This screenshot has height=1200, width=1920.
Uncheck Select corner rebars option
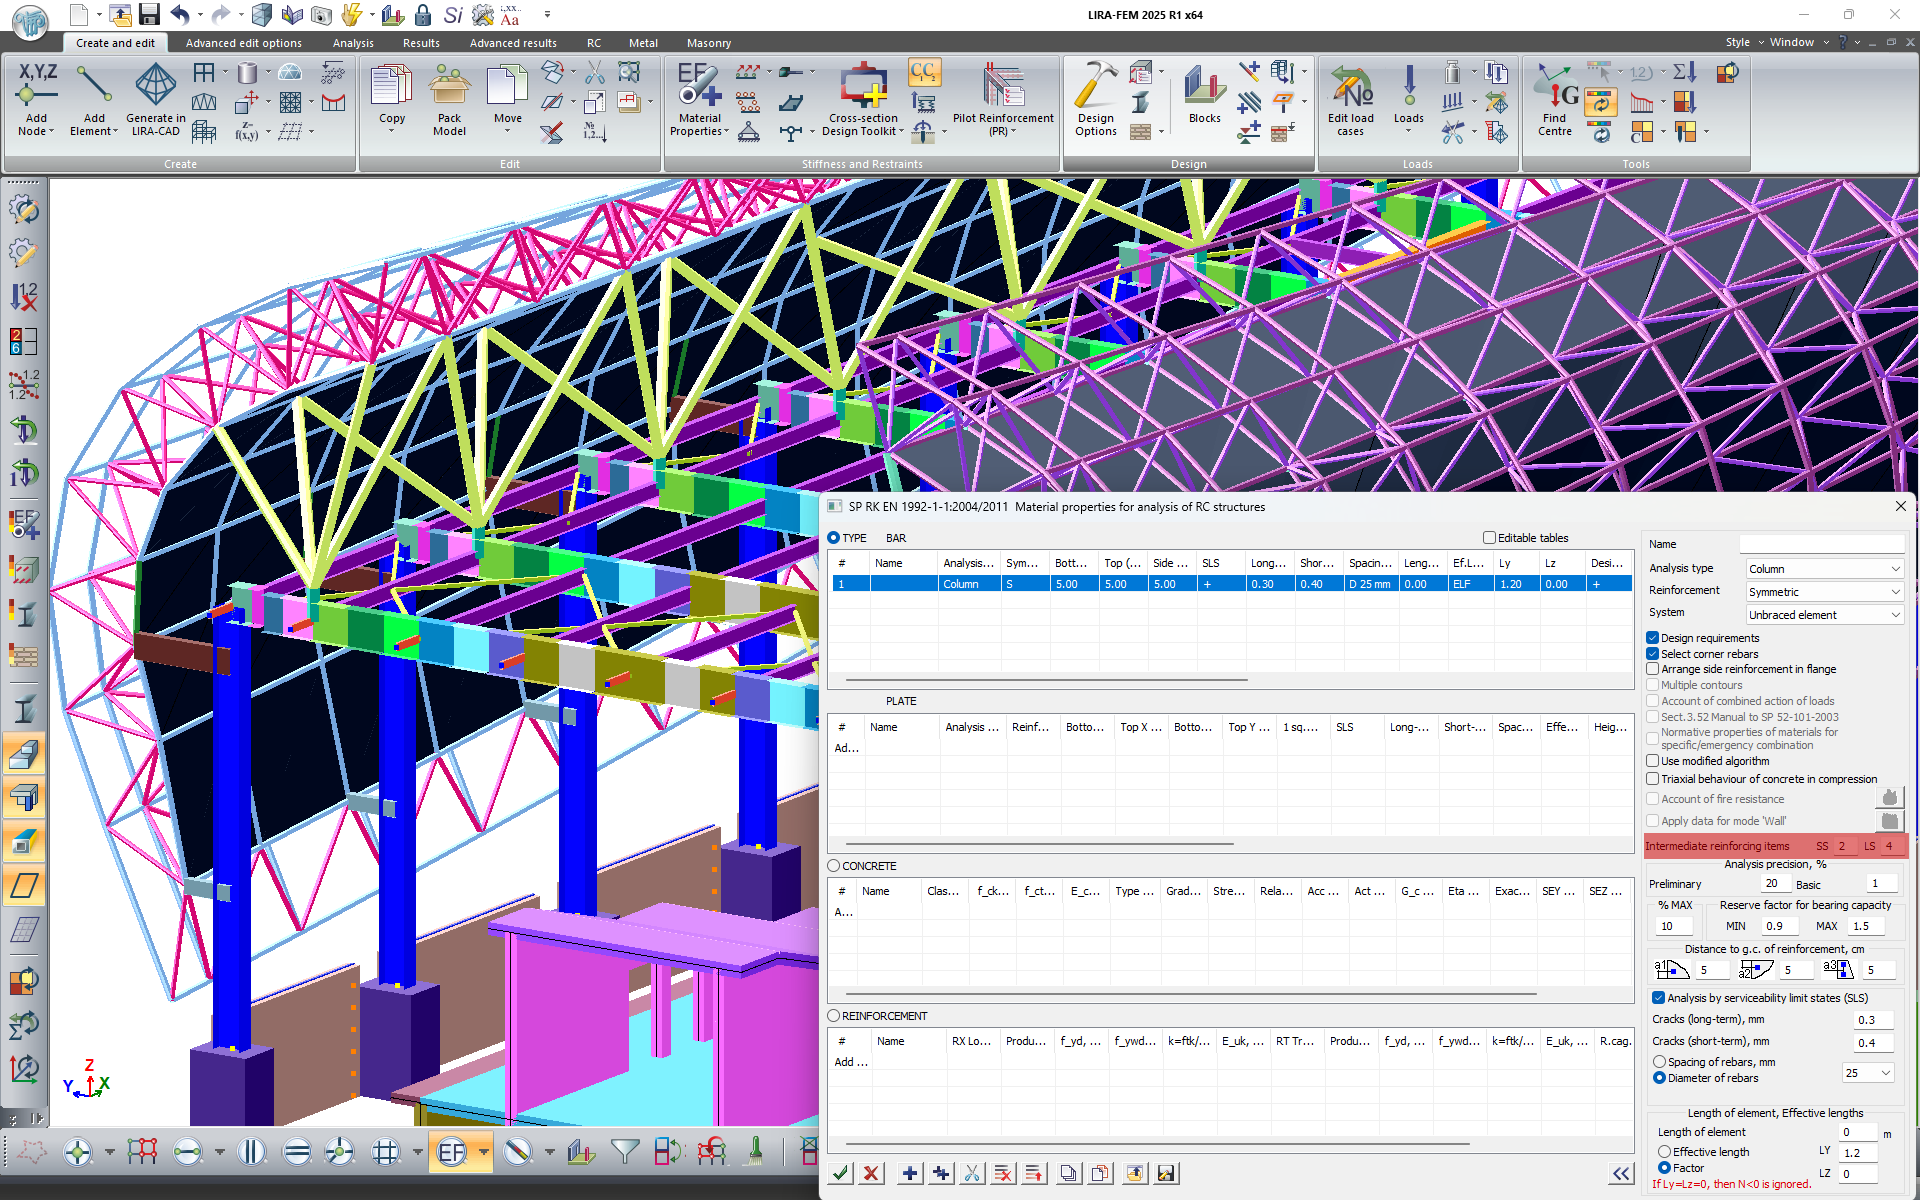coord(1653,654)
